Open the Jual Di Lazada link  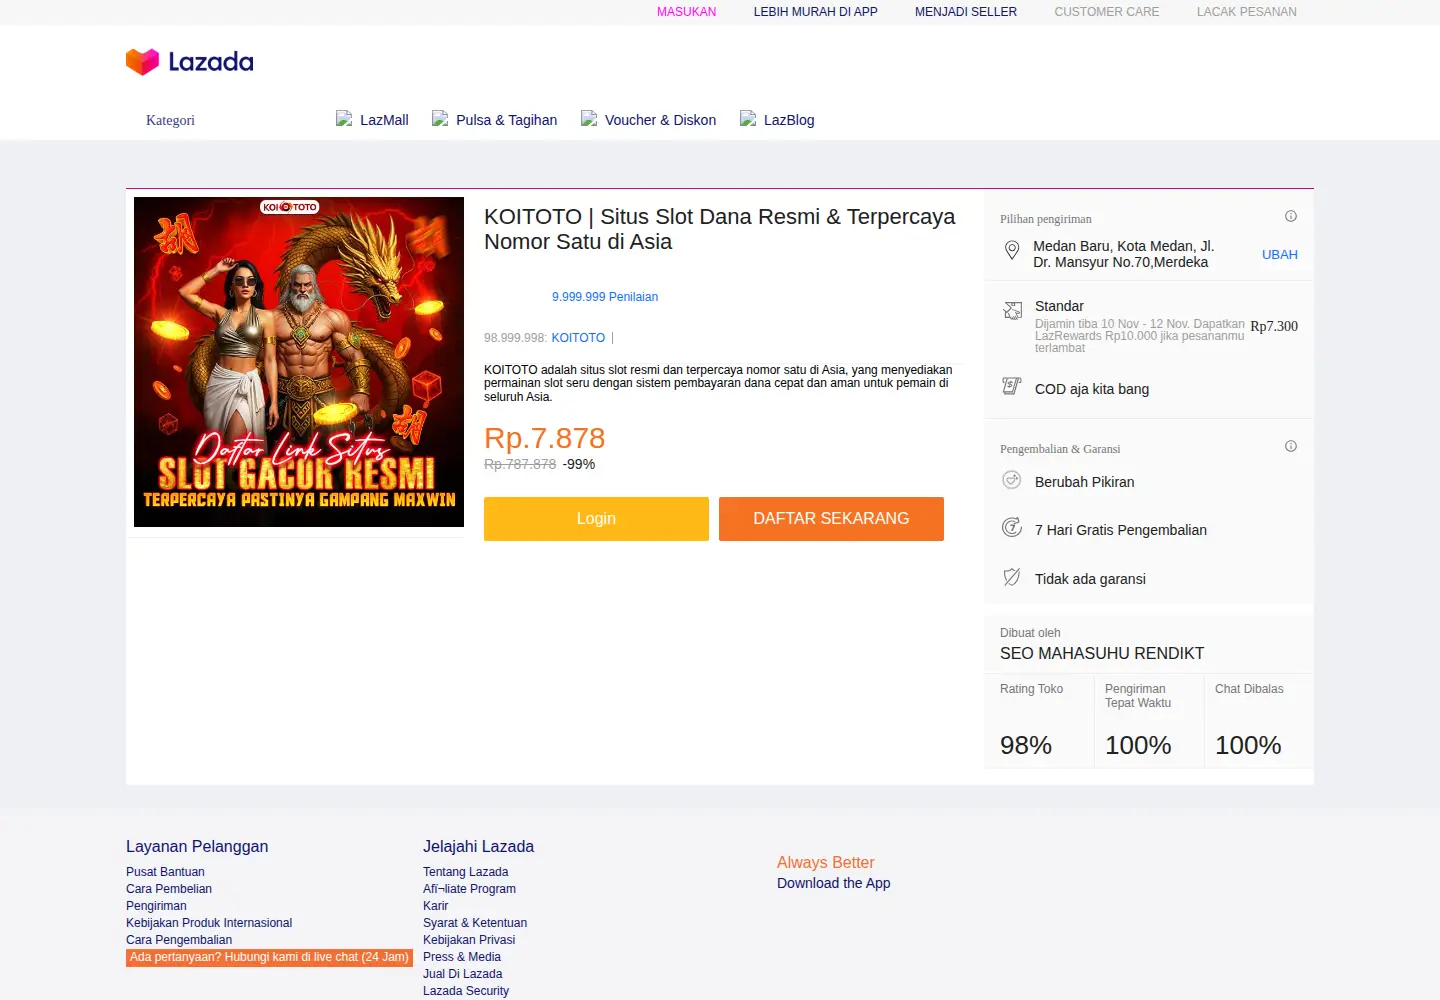point(462,974)
